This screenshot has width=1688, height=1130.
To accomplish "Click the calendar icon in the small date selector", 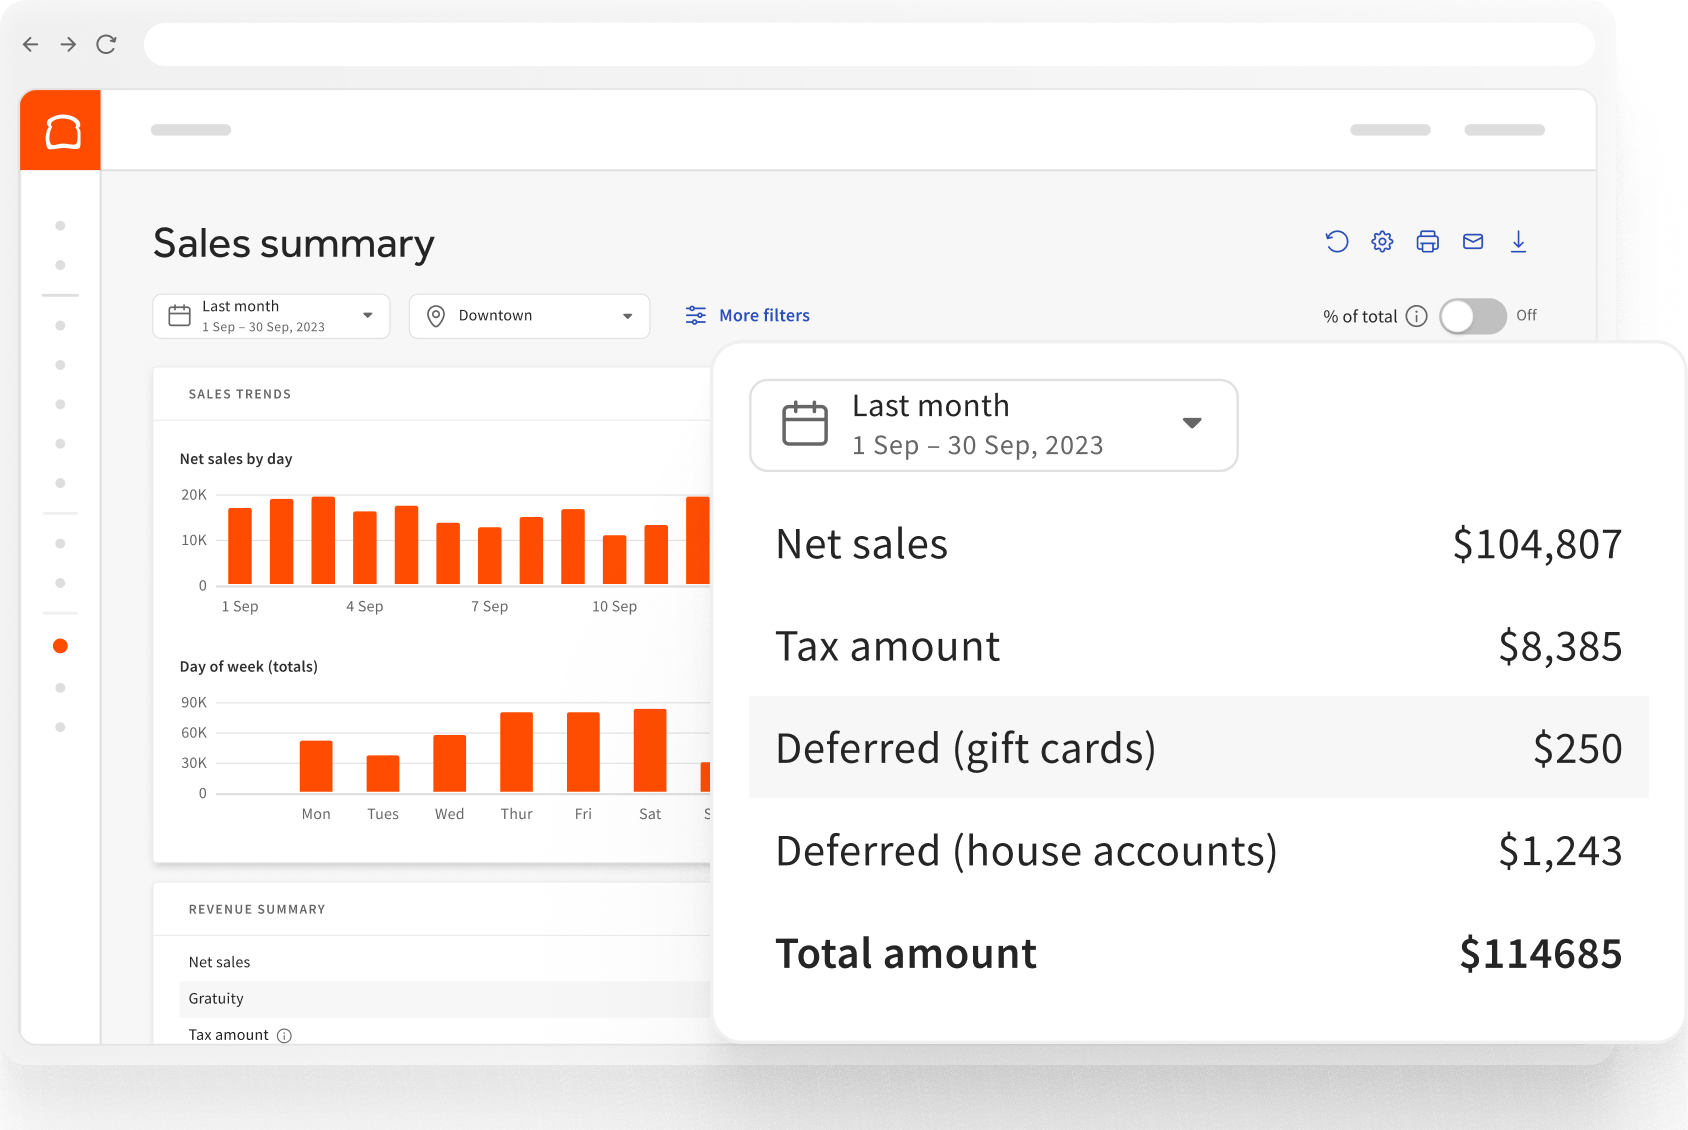I will (x=180, y=316).
